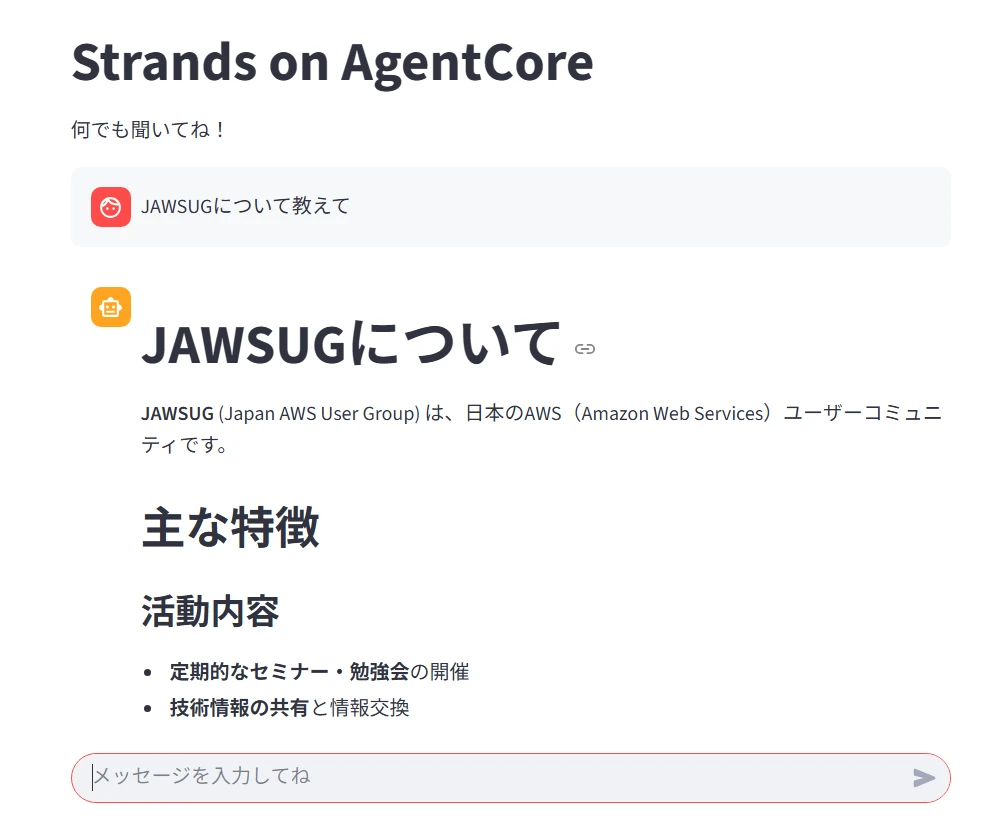Click the Japan AWS User Group text
Image resolution: width=1005 pixels, height=820 pixels.
319,414
